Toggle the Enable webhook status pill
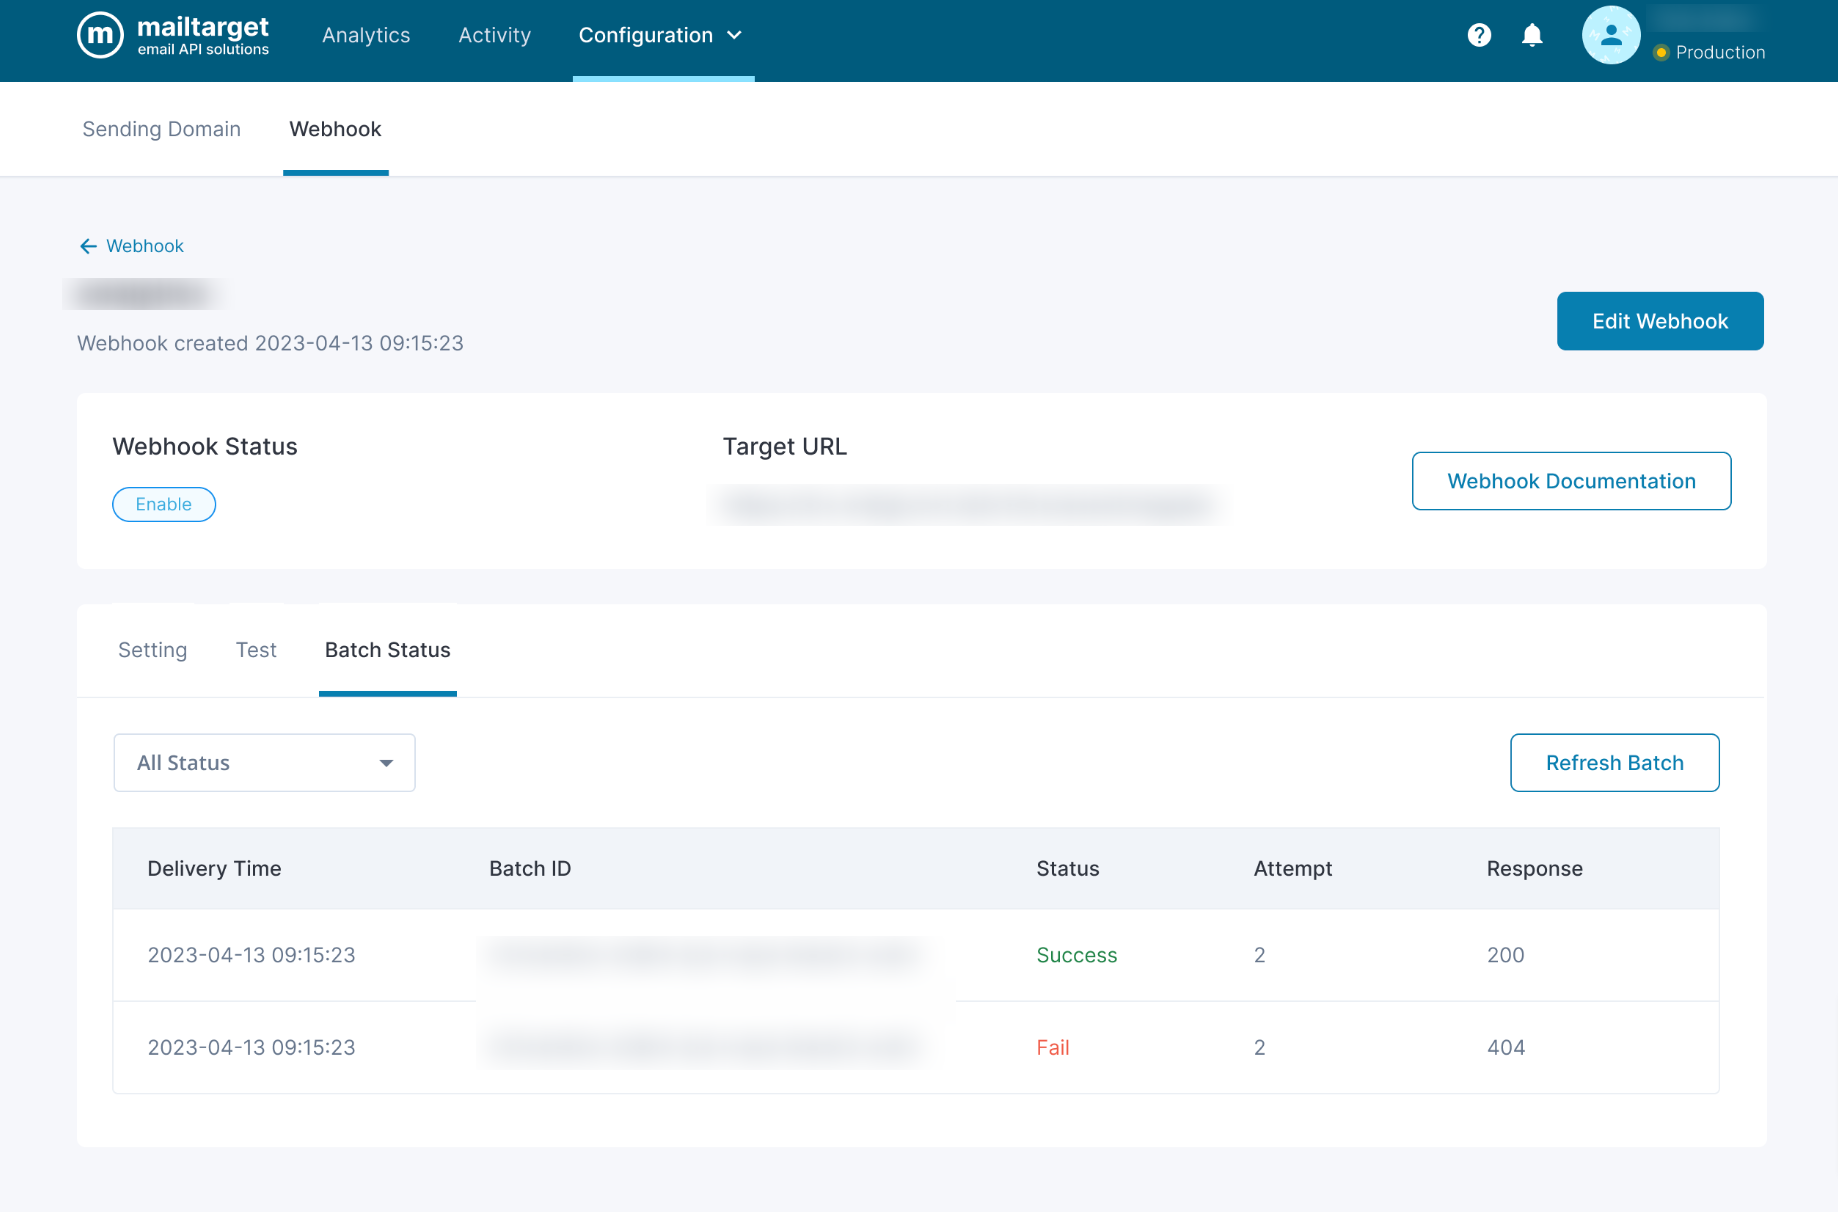Image resolution: width=1838 pixels, height=1212 pixels. point(164,505)
